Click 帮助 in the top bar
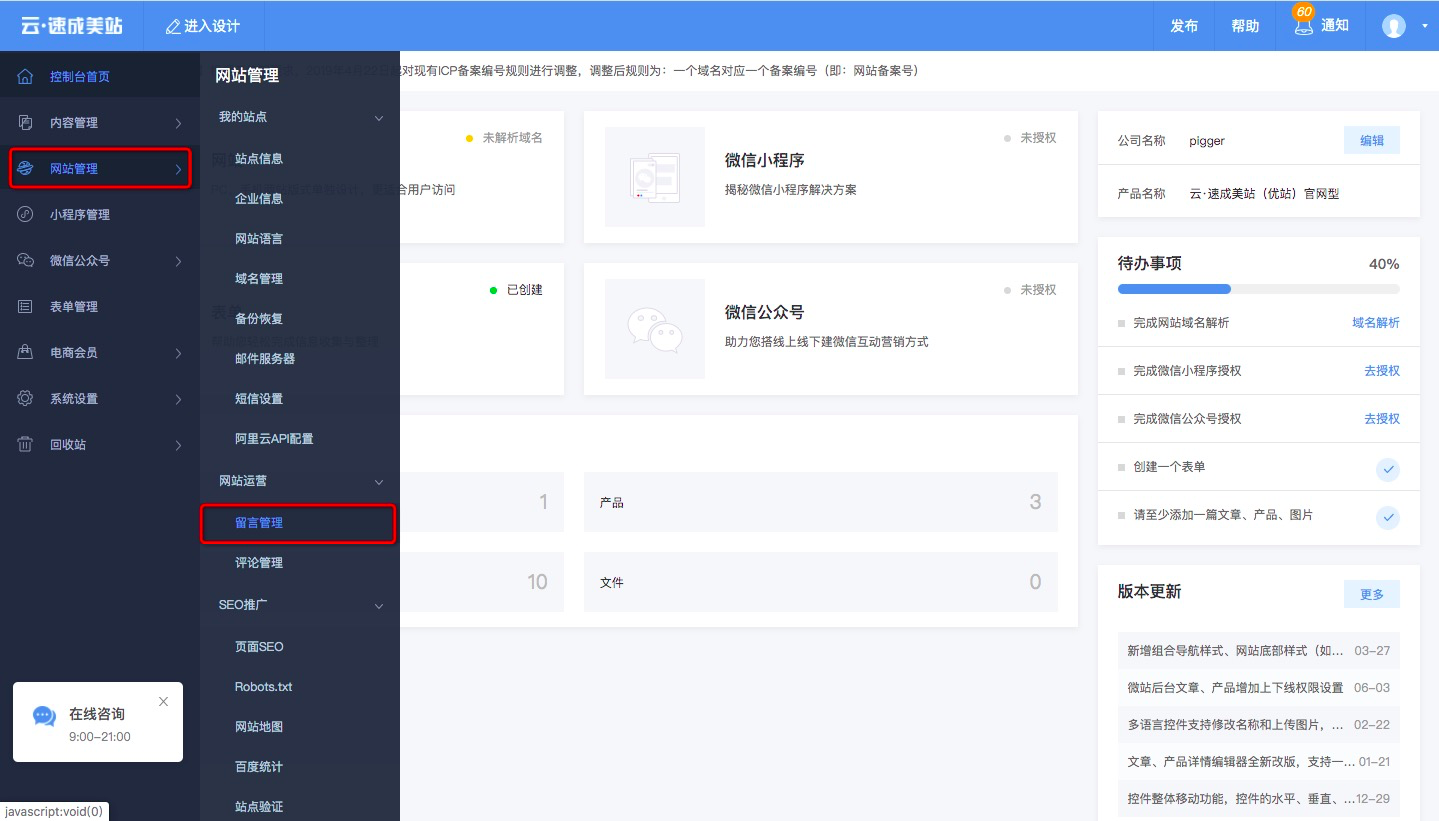 click(1245, 26)
